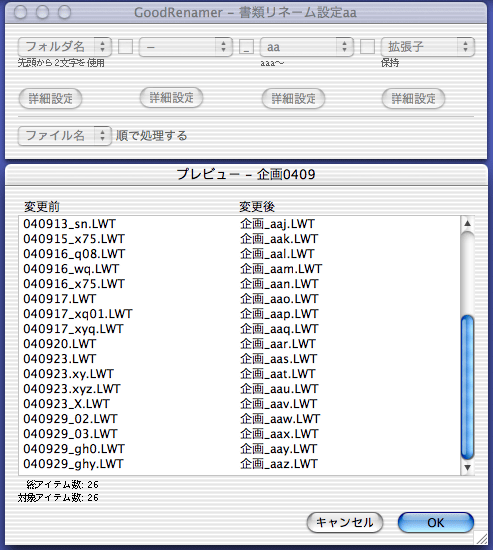Click 詳細設定 button under hyphen dropdown
The image size is (493, 550).
tap(171, 98)
